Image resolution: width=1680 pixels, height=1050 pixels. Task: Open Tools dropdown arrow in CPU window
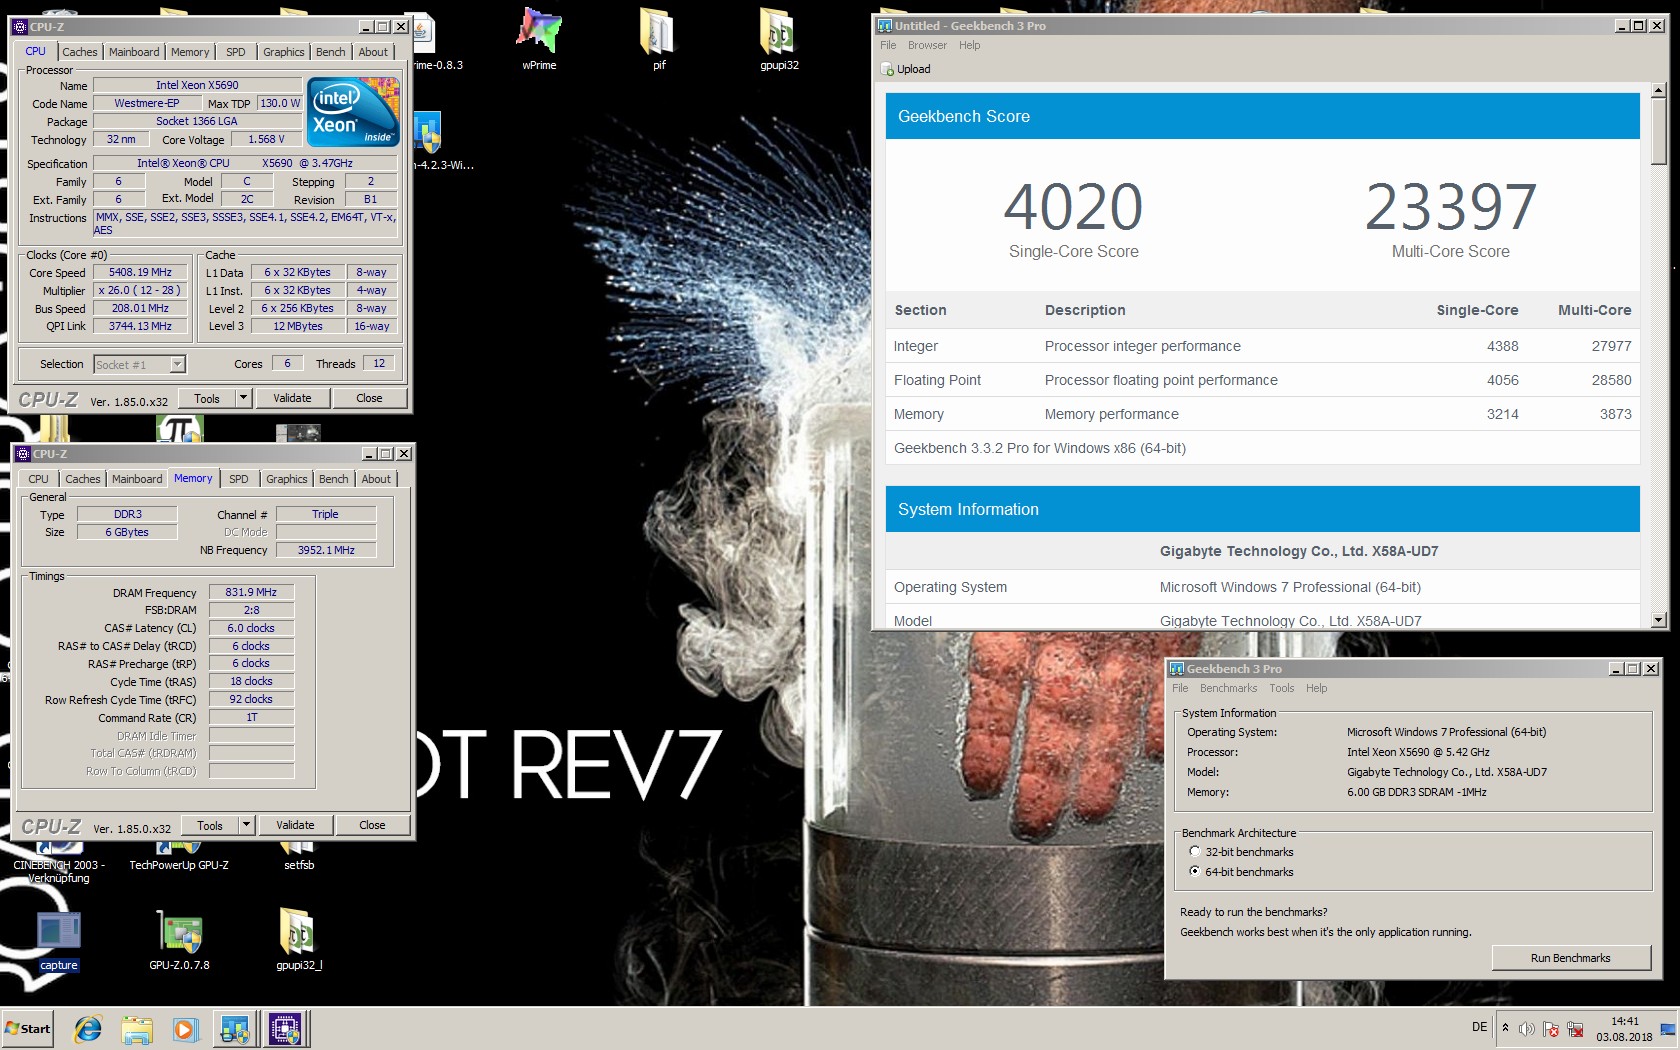243,398
